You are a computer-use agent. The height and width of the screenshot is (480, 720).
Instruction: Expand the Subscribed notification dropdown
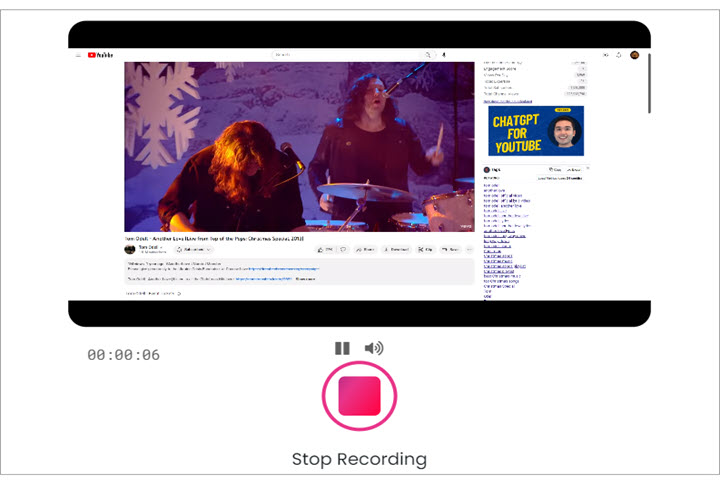coord(194,249)
